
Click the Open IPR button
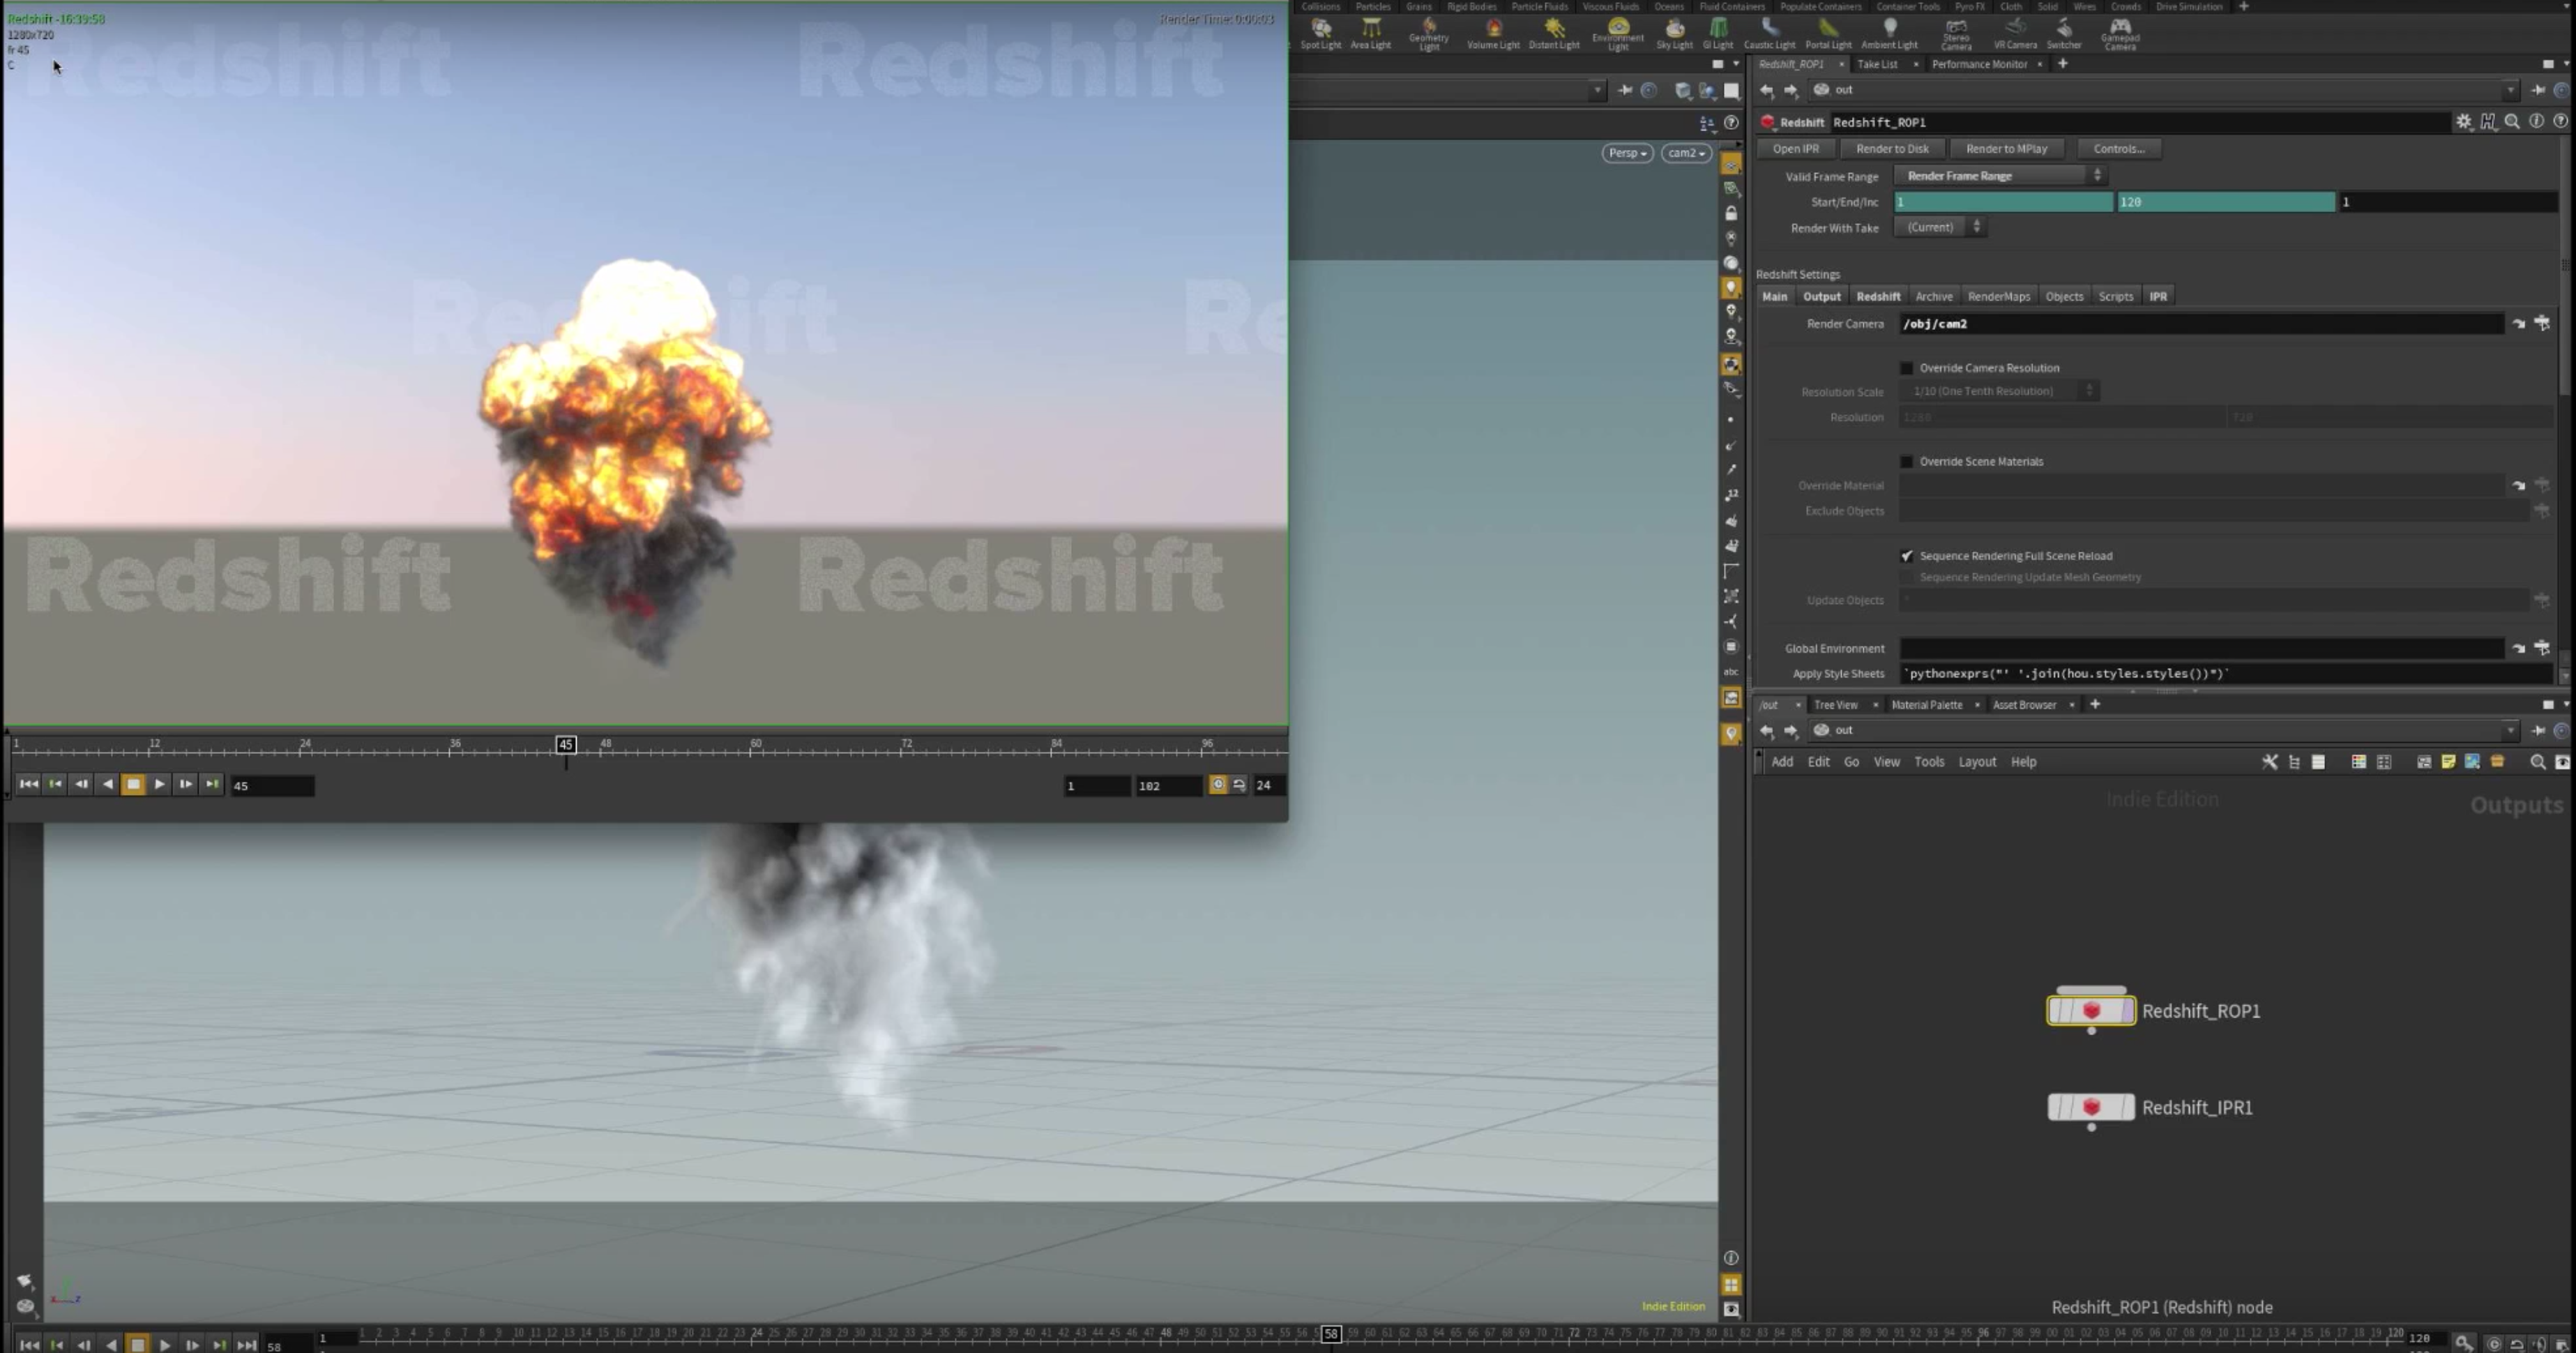click(1796, 149)
